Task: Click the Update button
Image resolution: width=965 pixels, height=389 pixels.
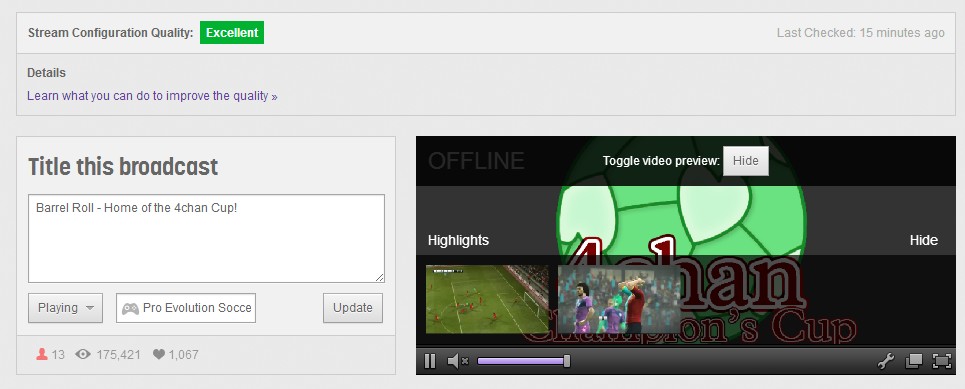Action: (353, 308)
